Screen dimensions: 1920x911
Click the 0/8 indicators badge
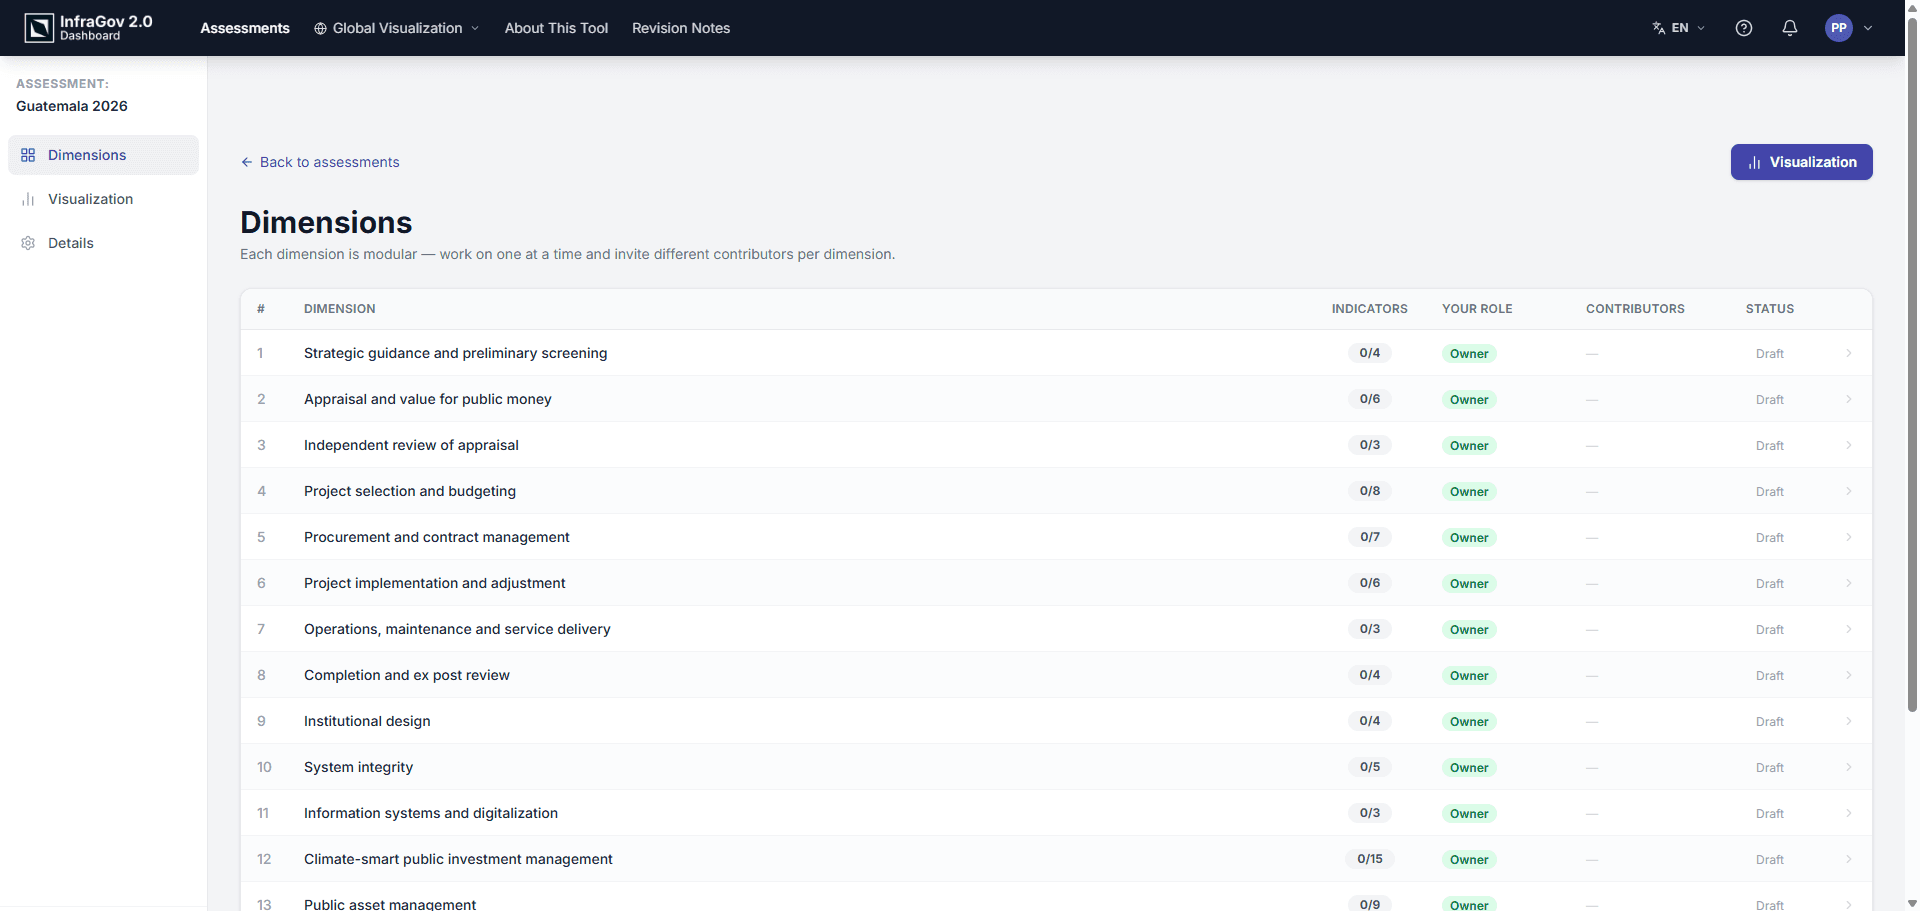(1370, 491)
